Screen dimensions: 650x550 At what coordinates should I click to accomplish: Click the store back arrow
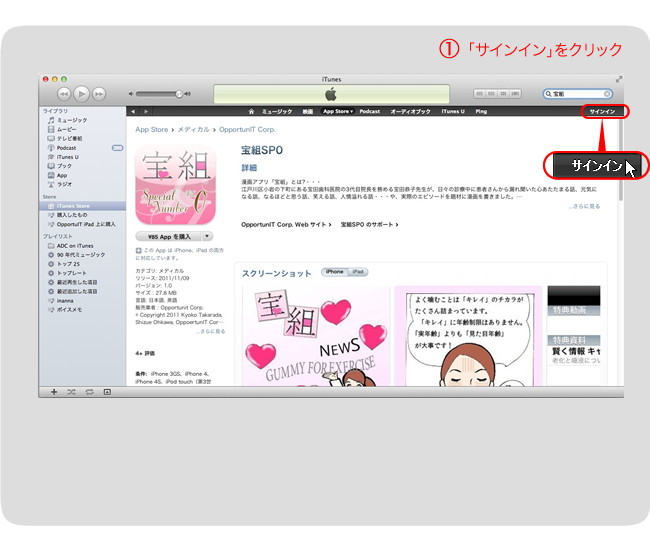(x=134, y=111)
